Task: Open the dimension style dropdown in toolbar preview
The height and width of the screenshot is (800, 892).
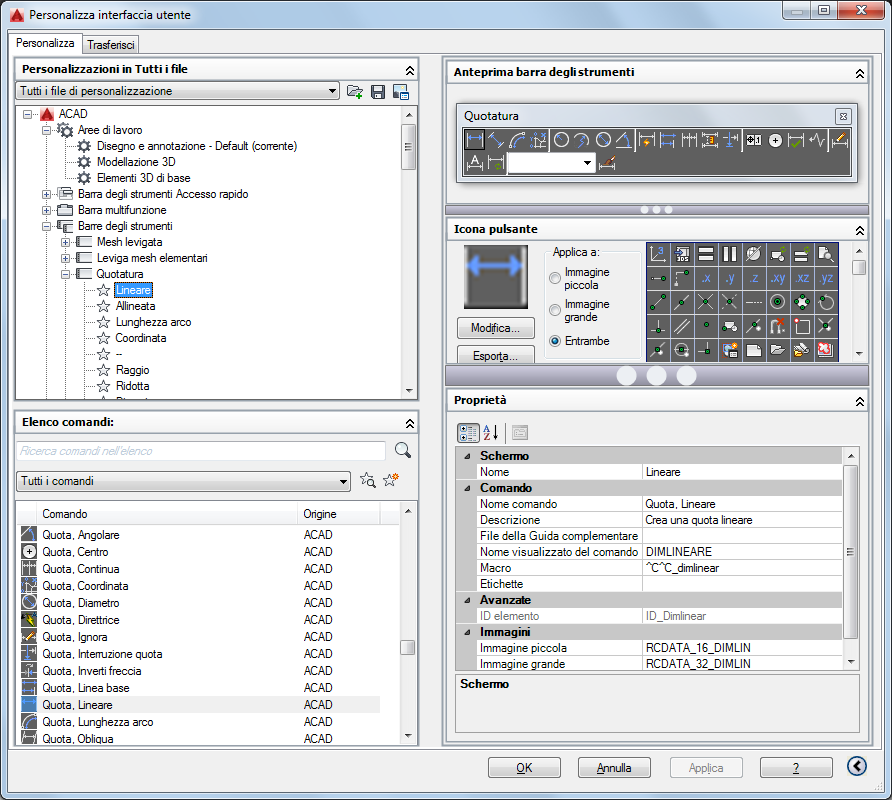Action: (587, 163)
